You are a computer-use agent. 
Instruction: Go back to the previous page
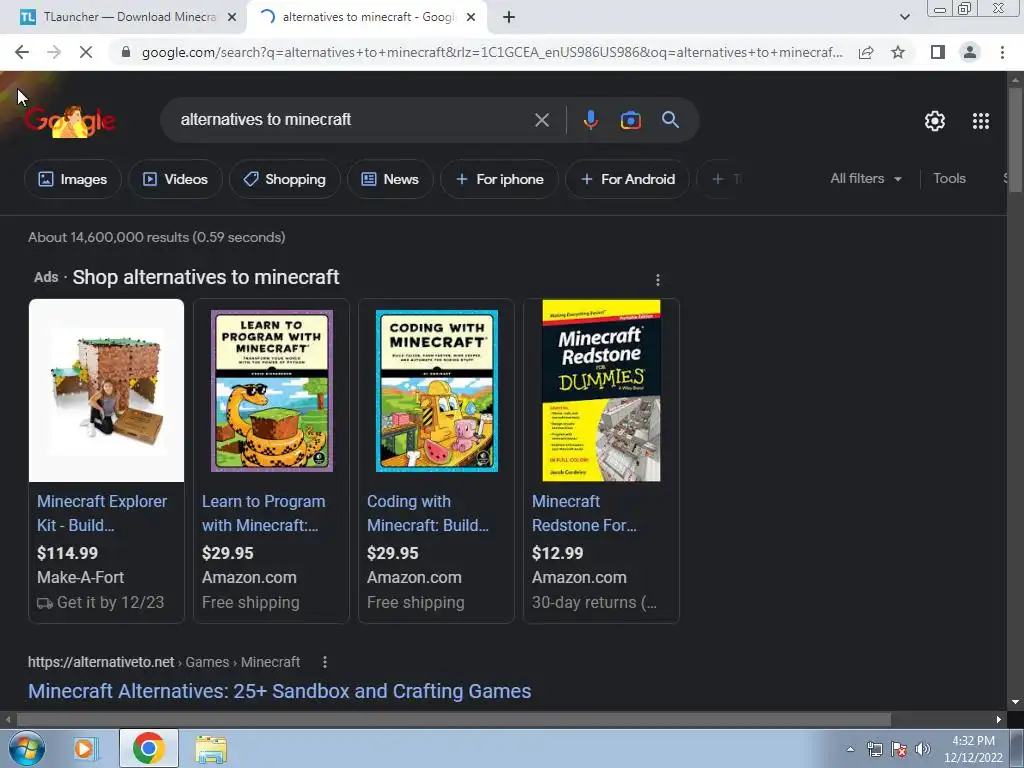(x=22, y=52)
